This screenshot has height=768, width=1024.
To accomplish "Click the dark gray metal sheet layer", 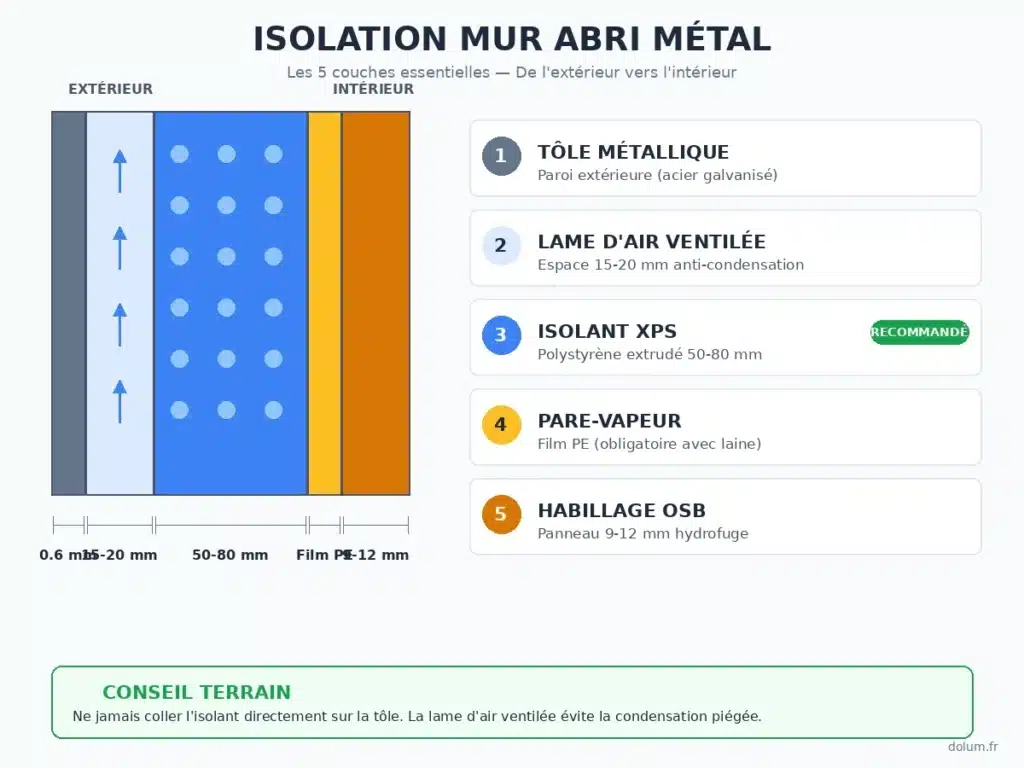I will point(69,303).
